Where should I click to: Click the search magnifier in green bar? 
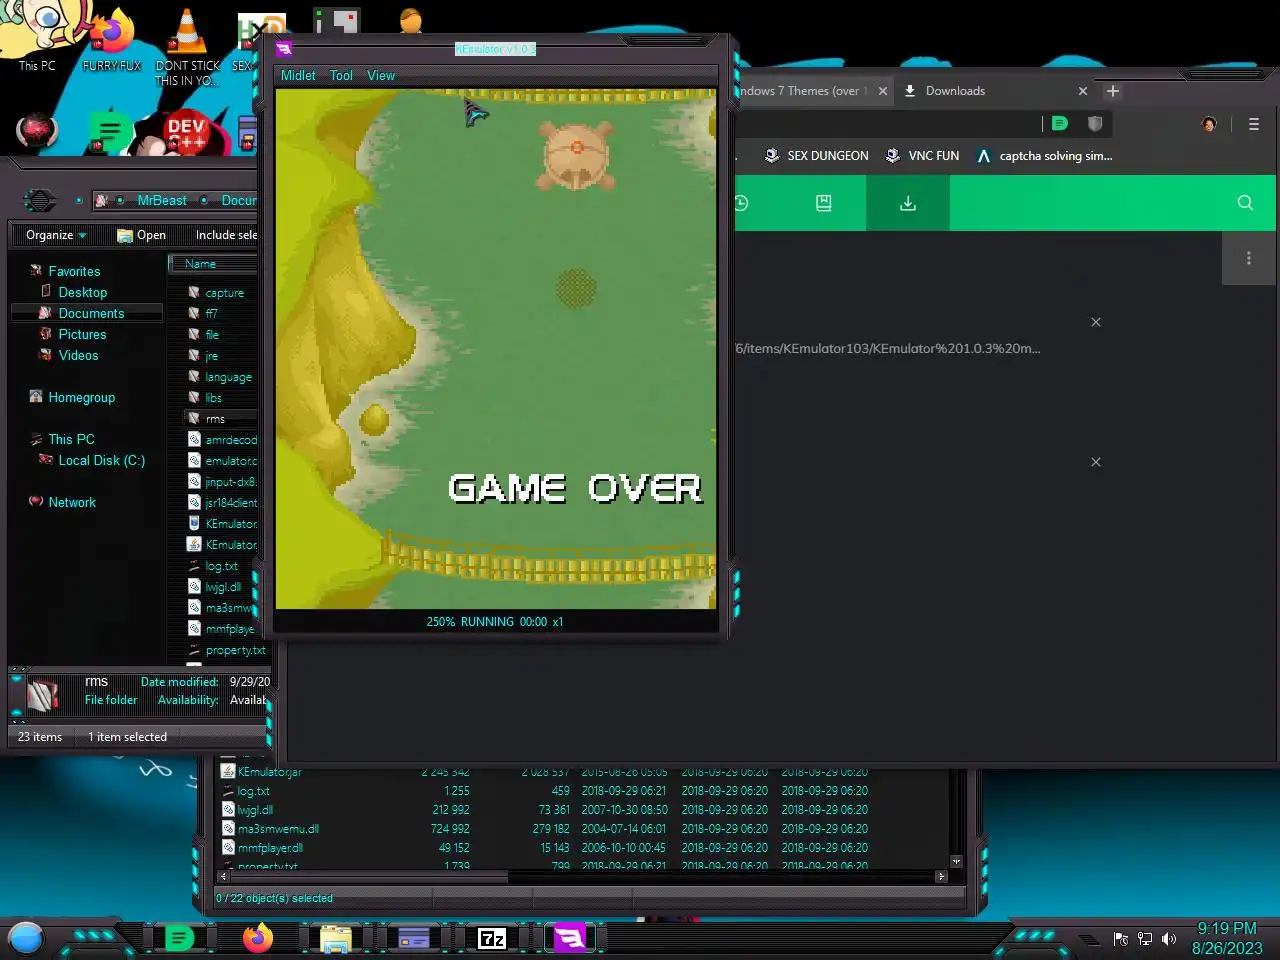tap(1245, 203)
